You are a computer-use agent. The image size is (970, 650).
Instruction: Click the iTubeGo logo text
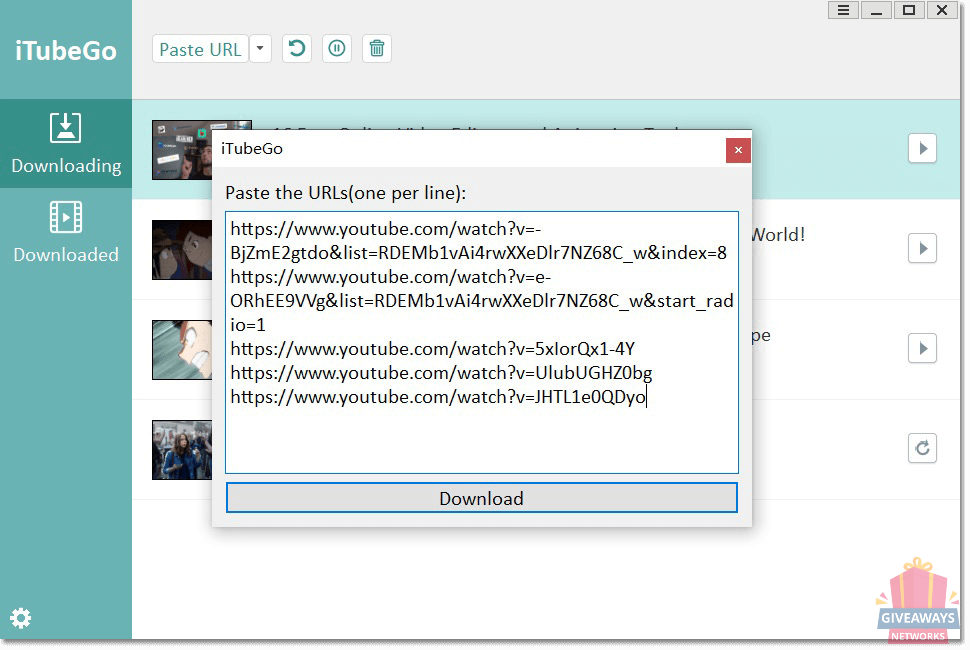pyautogui.click(x=66, y=51)
